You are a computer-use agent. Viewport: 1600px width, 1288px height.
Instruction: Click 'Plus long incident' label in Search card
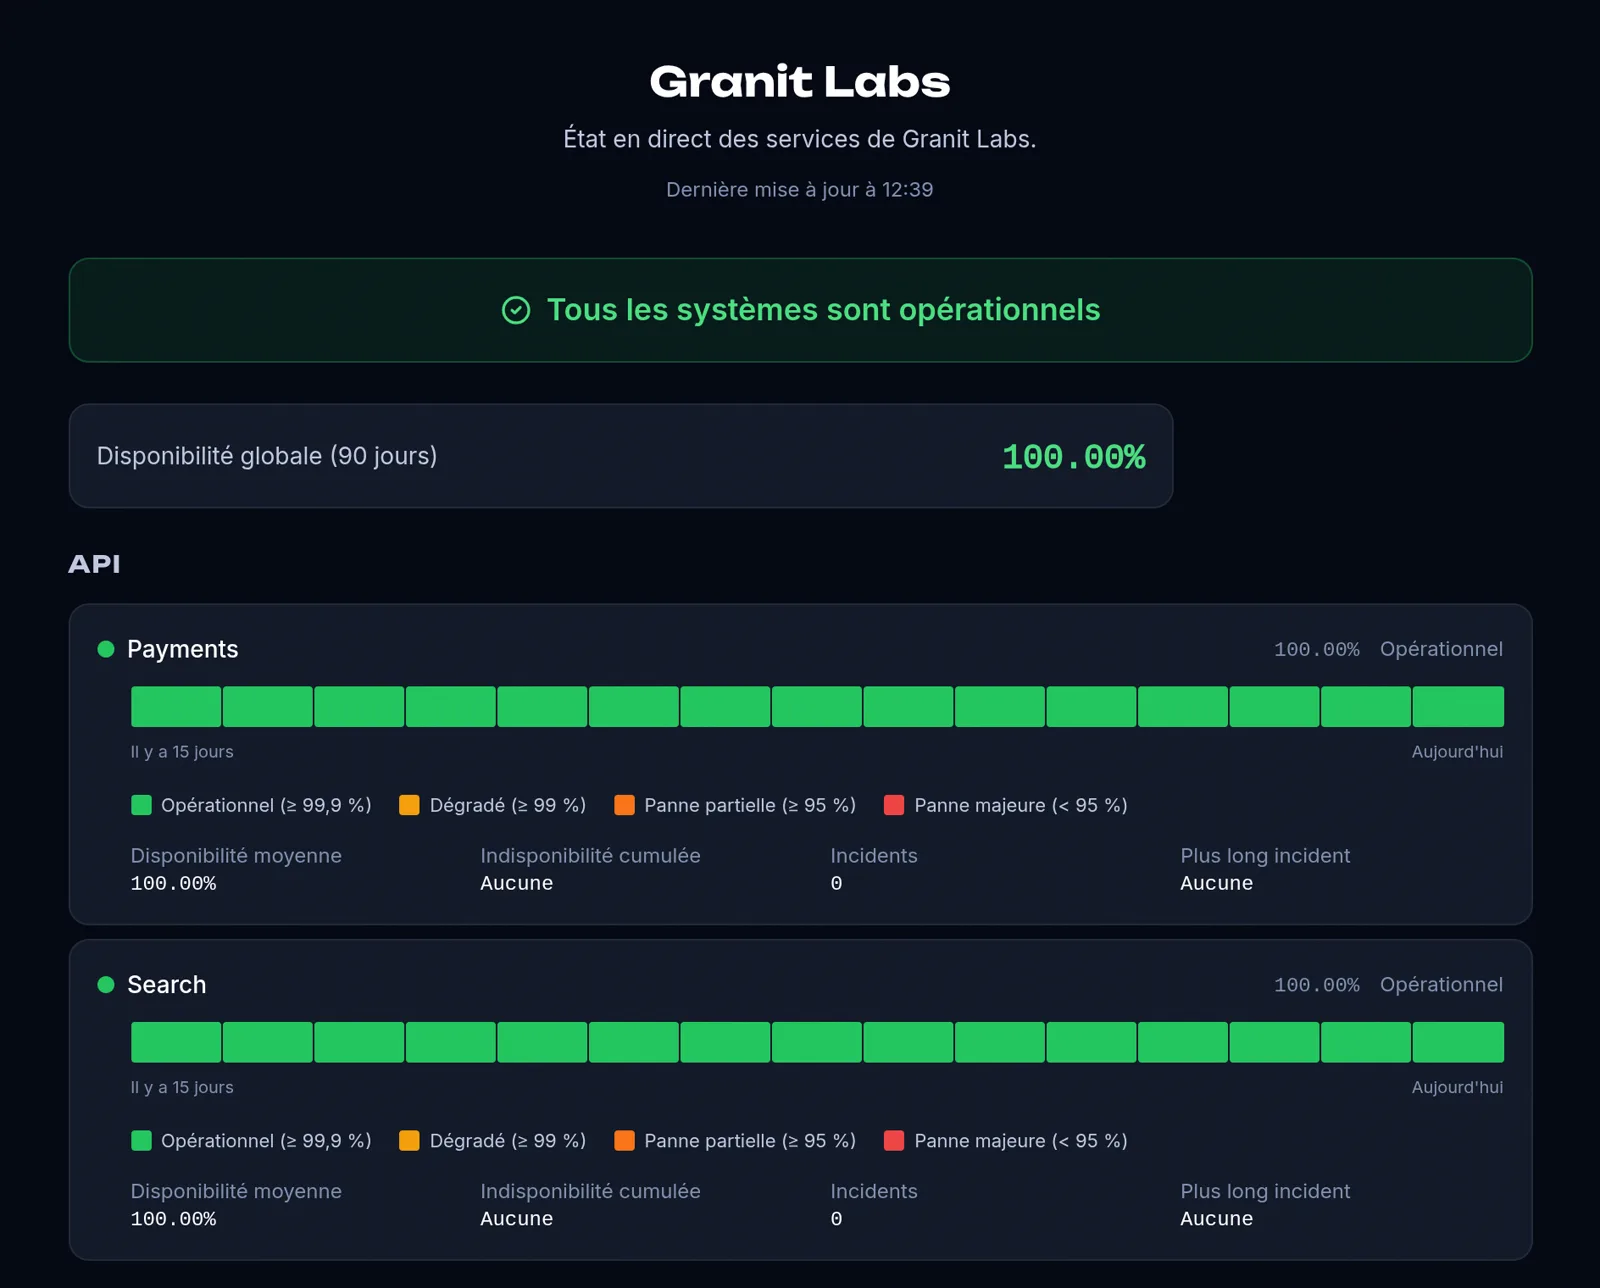tap(1265, 1192)
